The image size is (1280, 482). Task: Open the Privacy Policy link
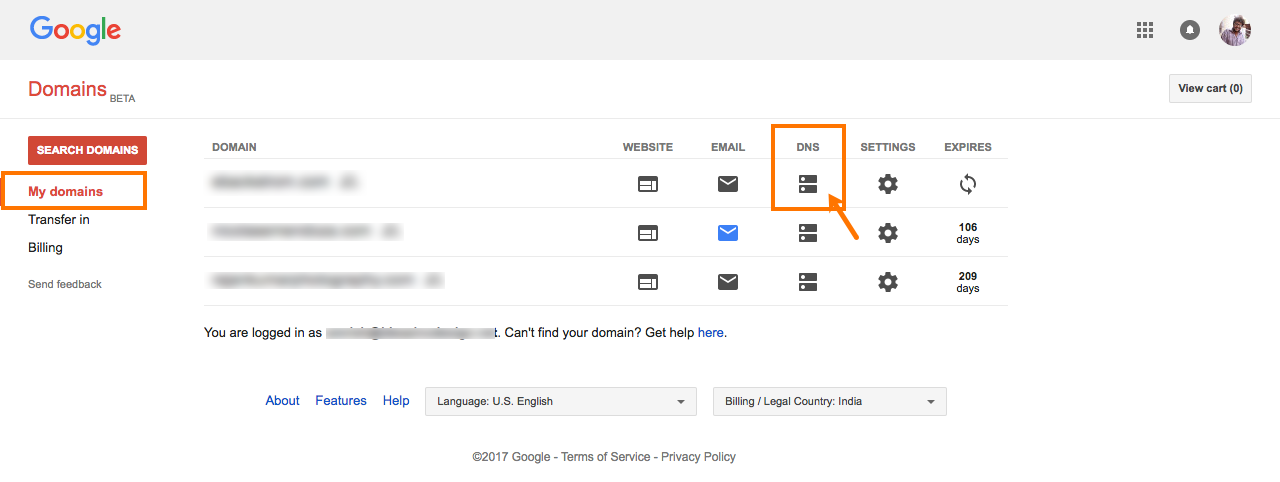pos(698,457)
